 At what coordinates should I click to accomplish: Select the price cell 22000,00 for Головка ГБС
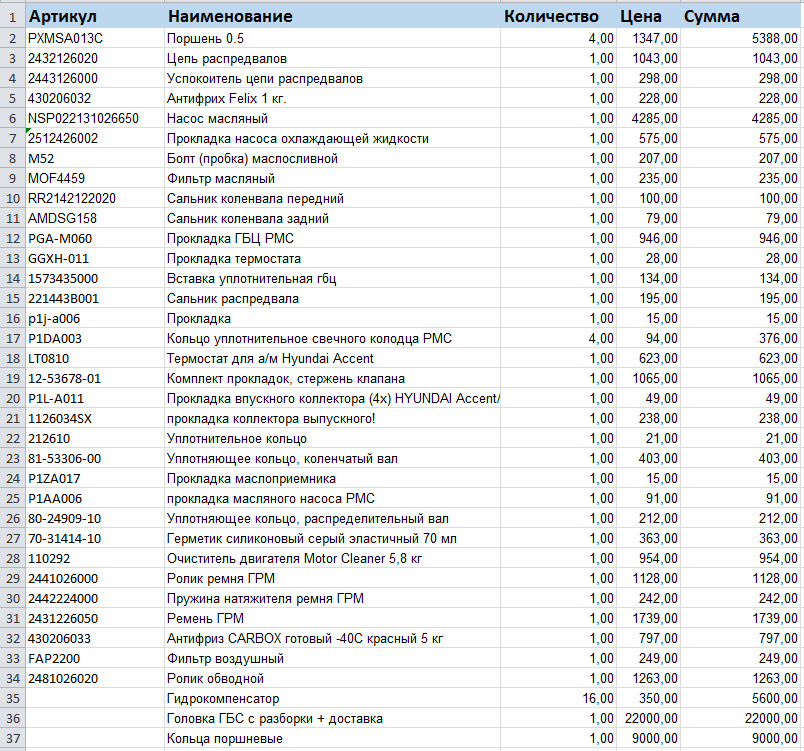(x=648, y=719)
